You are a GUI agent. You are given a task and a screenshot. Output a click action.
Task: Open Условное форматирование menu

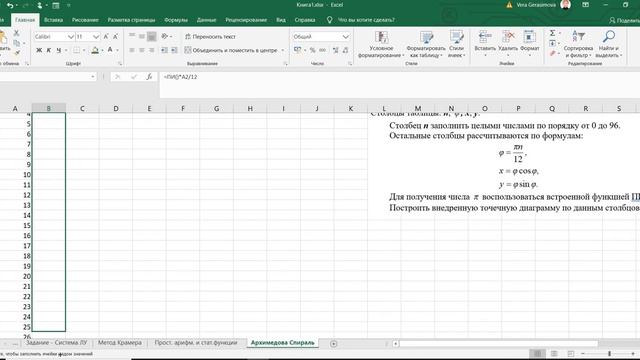pyautogui.click(x=381, y=44)
